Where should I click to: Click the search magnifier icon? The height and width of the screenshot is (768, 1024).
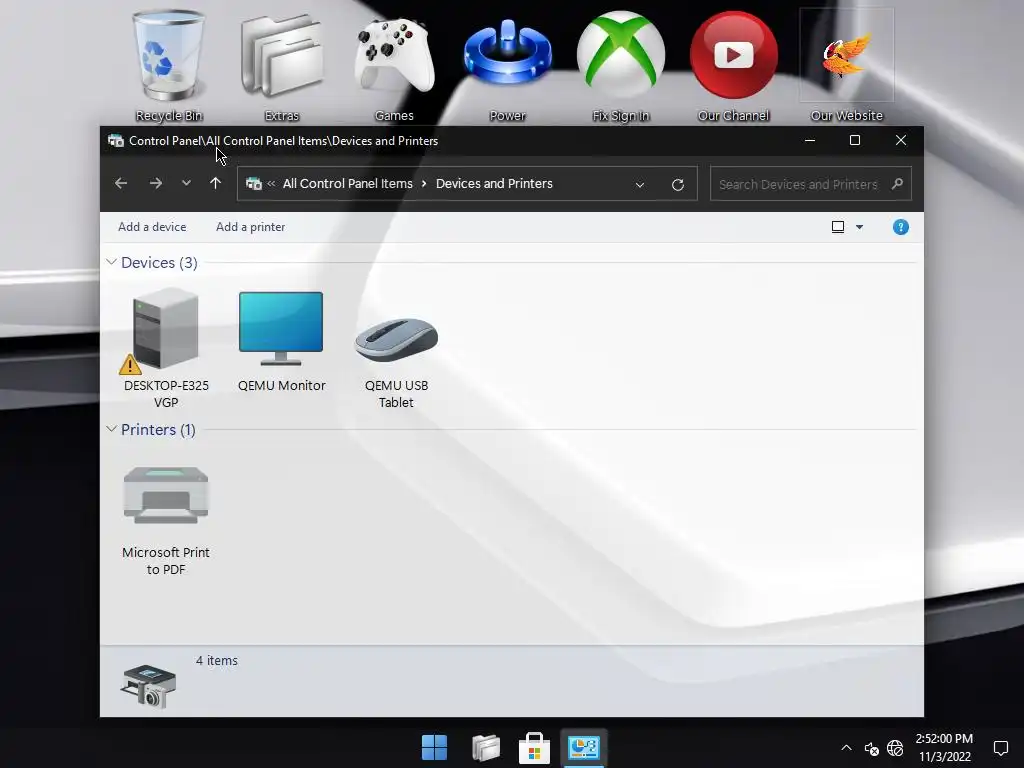point(897,184)
